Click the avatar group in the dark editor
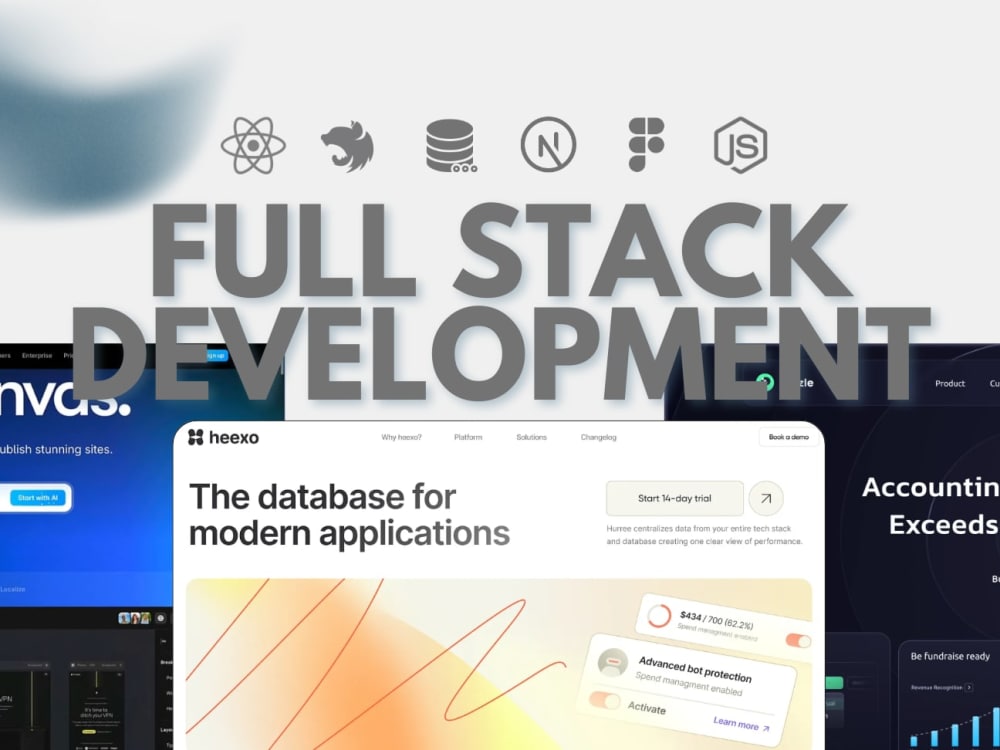This screenshot has height=750, width=1000. point(135,618)
